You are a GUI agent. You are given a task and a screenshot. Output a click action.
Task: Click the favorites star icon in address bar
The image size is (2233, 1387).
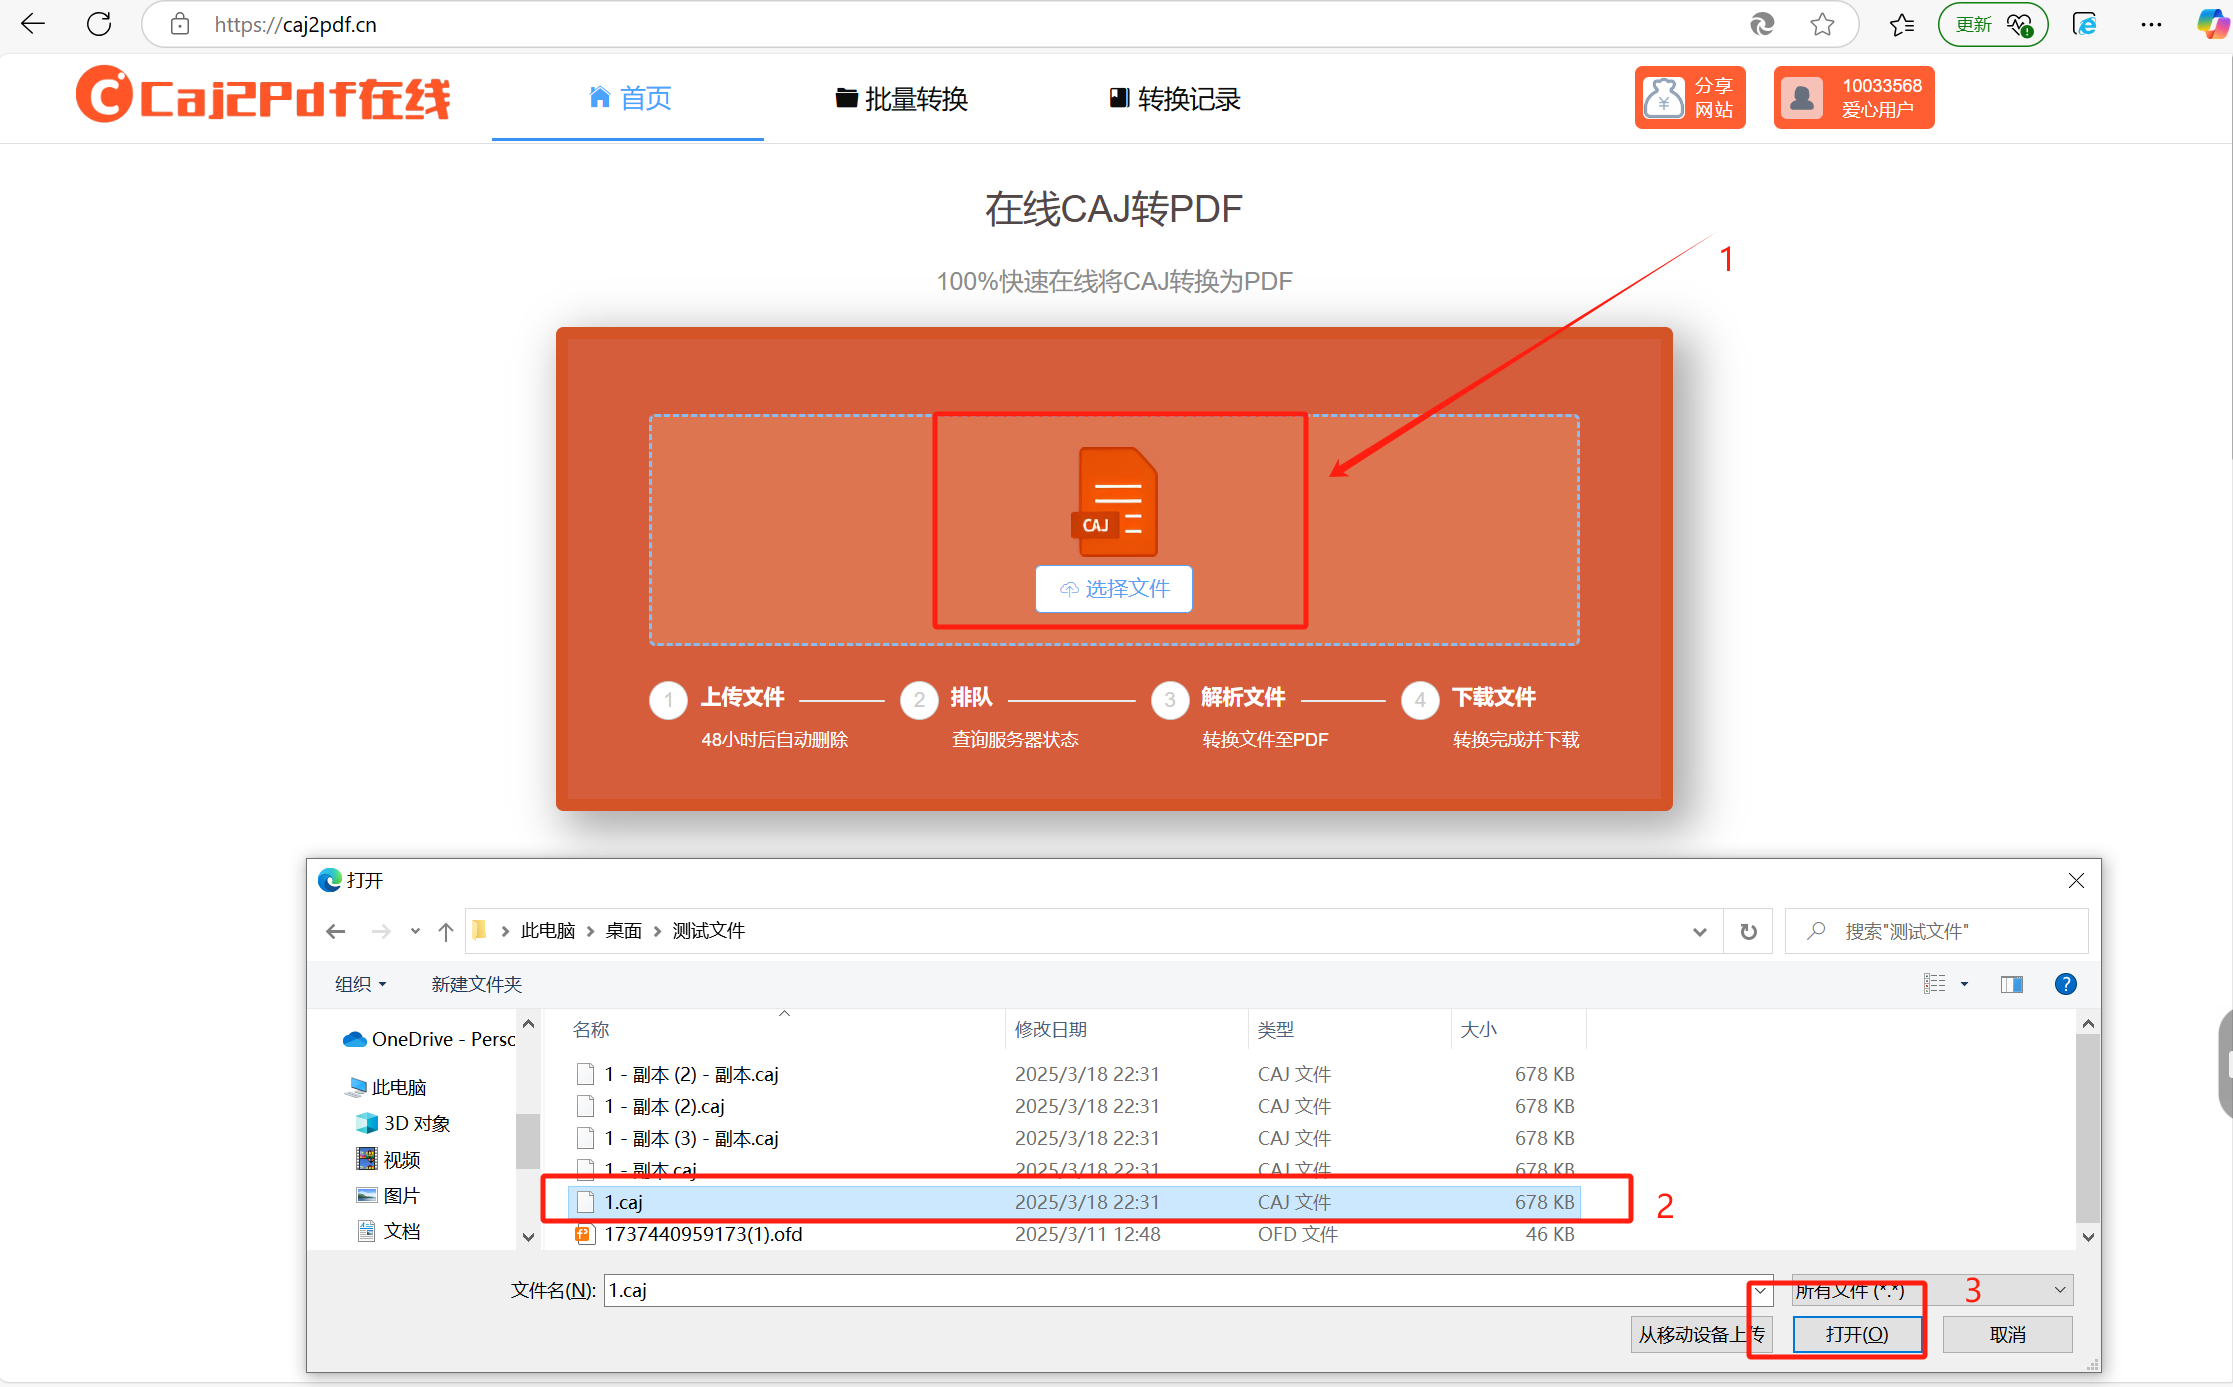pos(1822,24)
